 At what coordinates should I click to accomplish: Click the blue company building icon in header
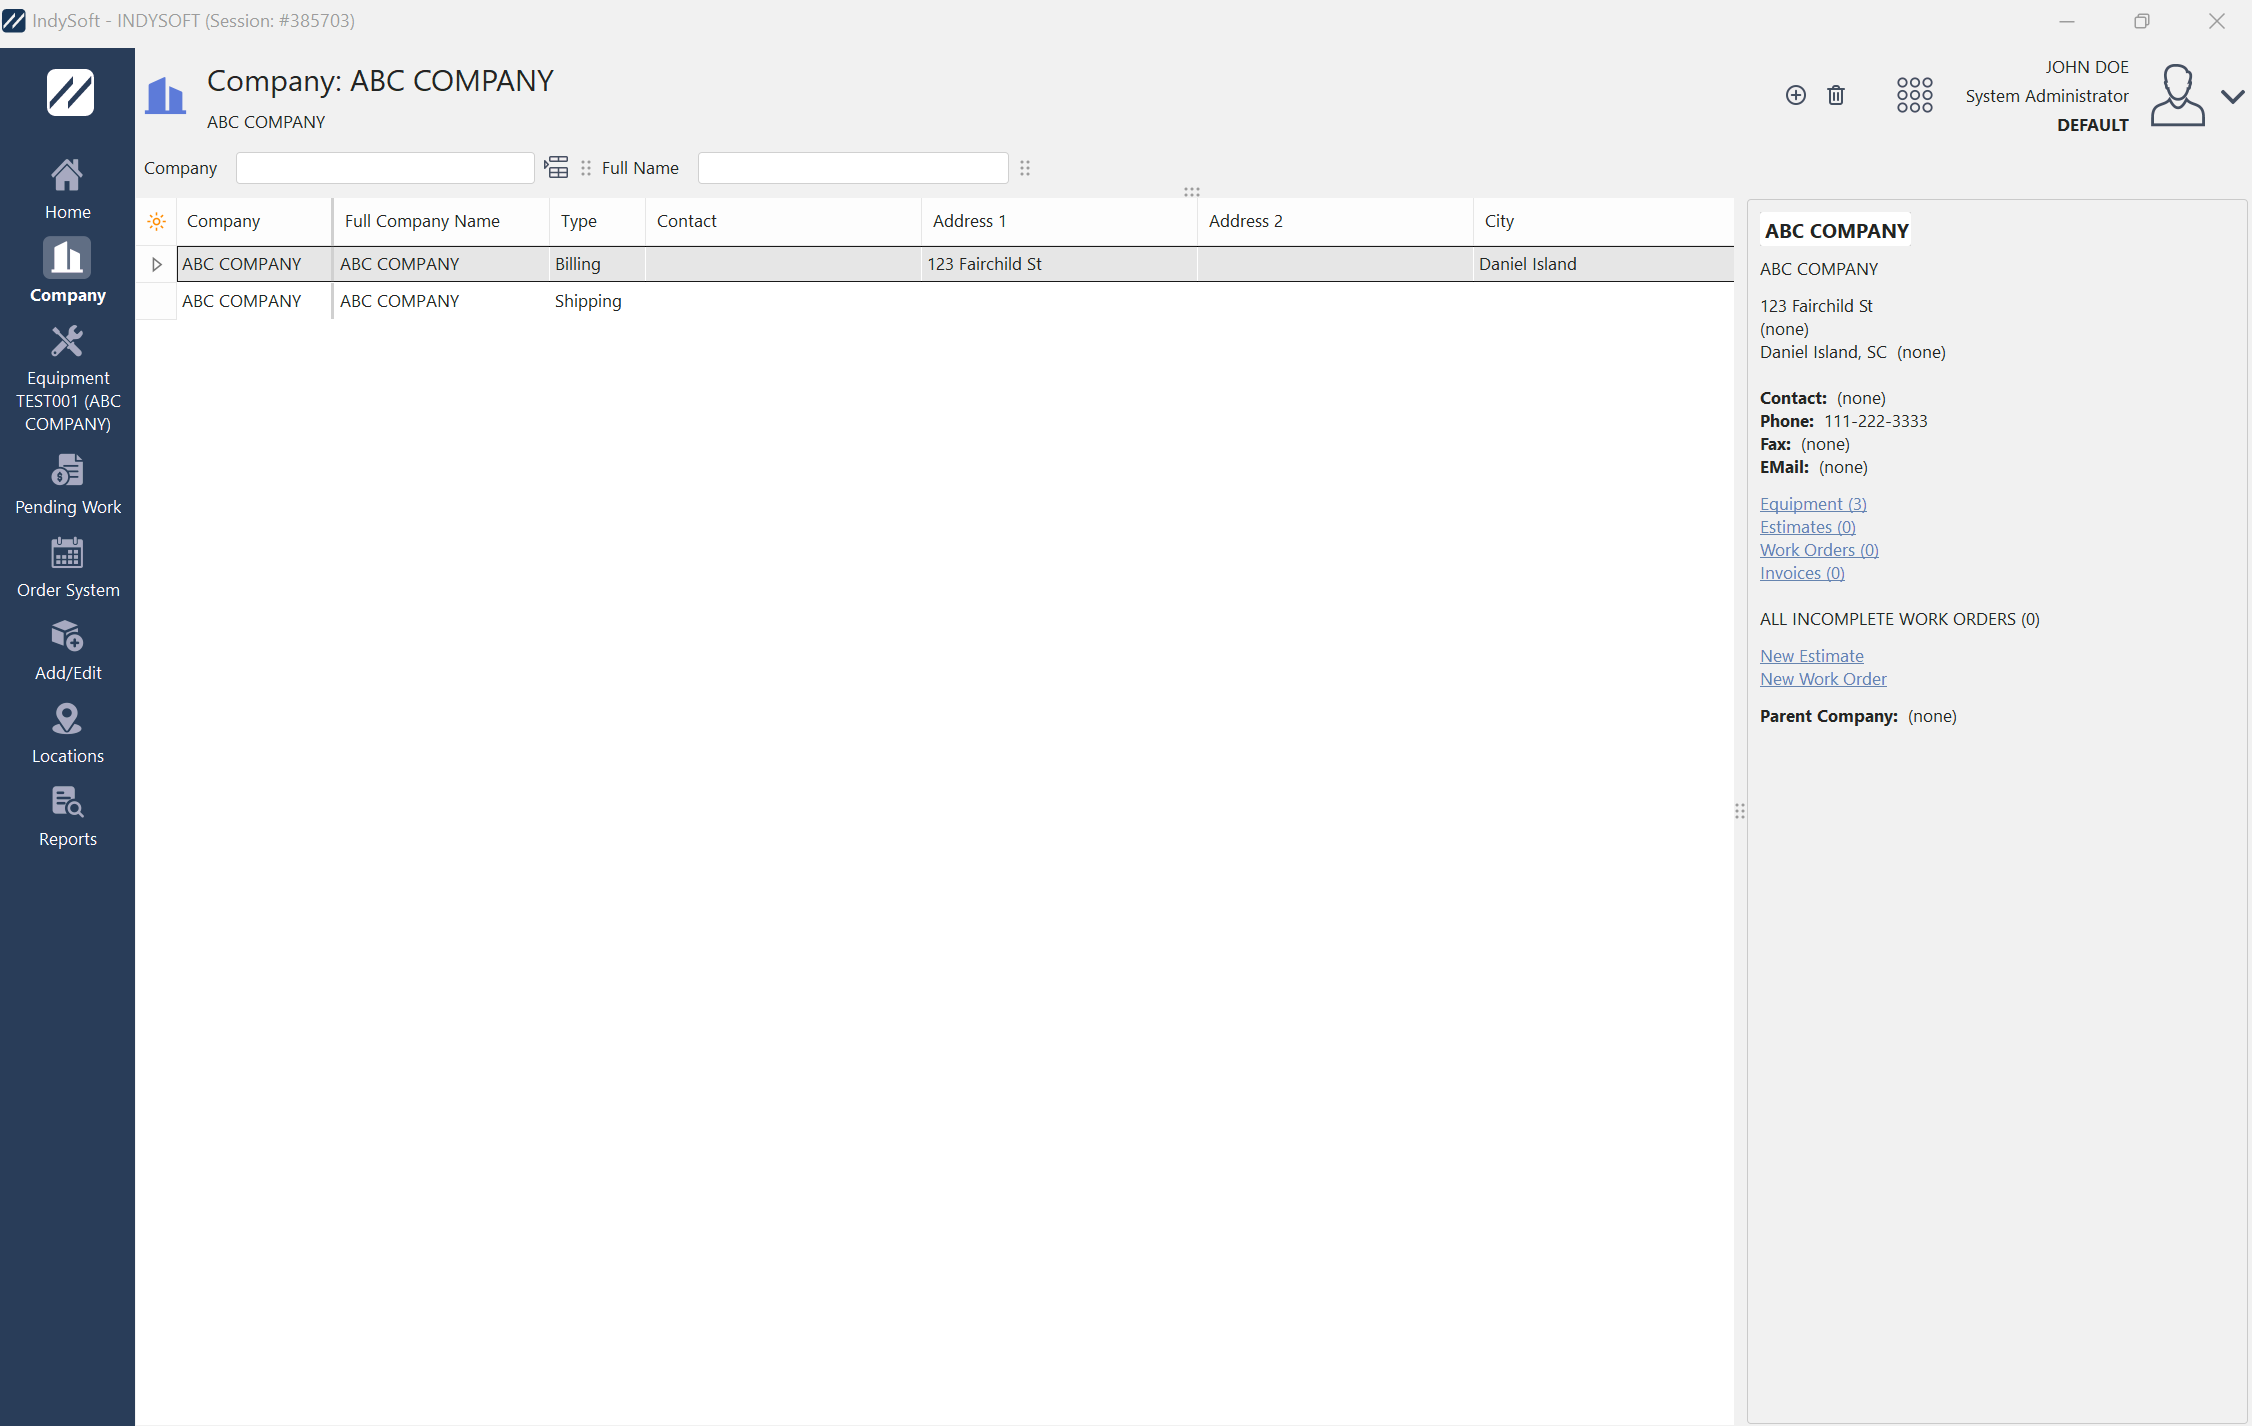point(165,96)
